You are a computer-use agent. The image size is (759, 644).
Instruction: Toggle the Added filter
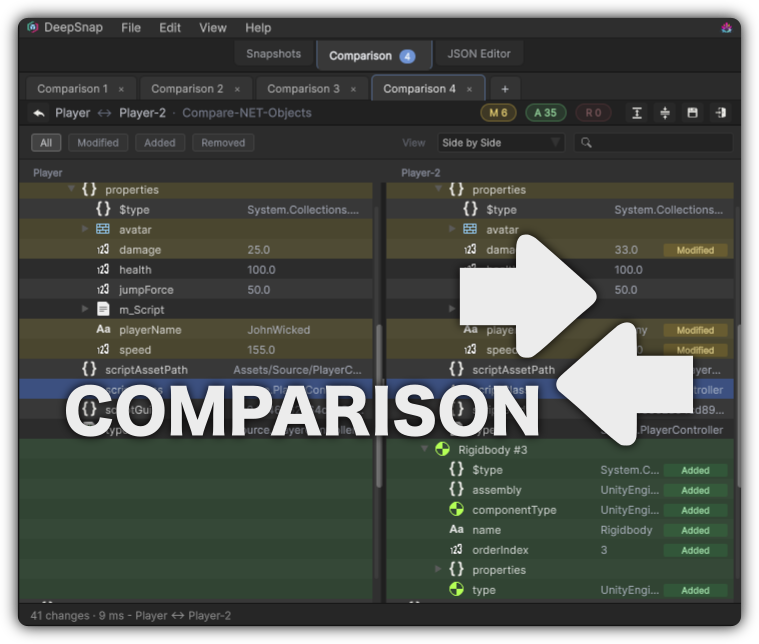tap(160, 143)
